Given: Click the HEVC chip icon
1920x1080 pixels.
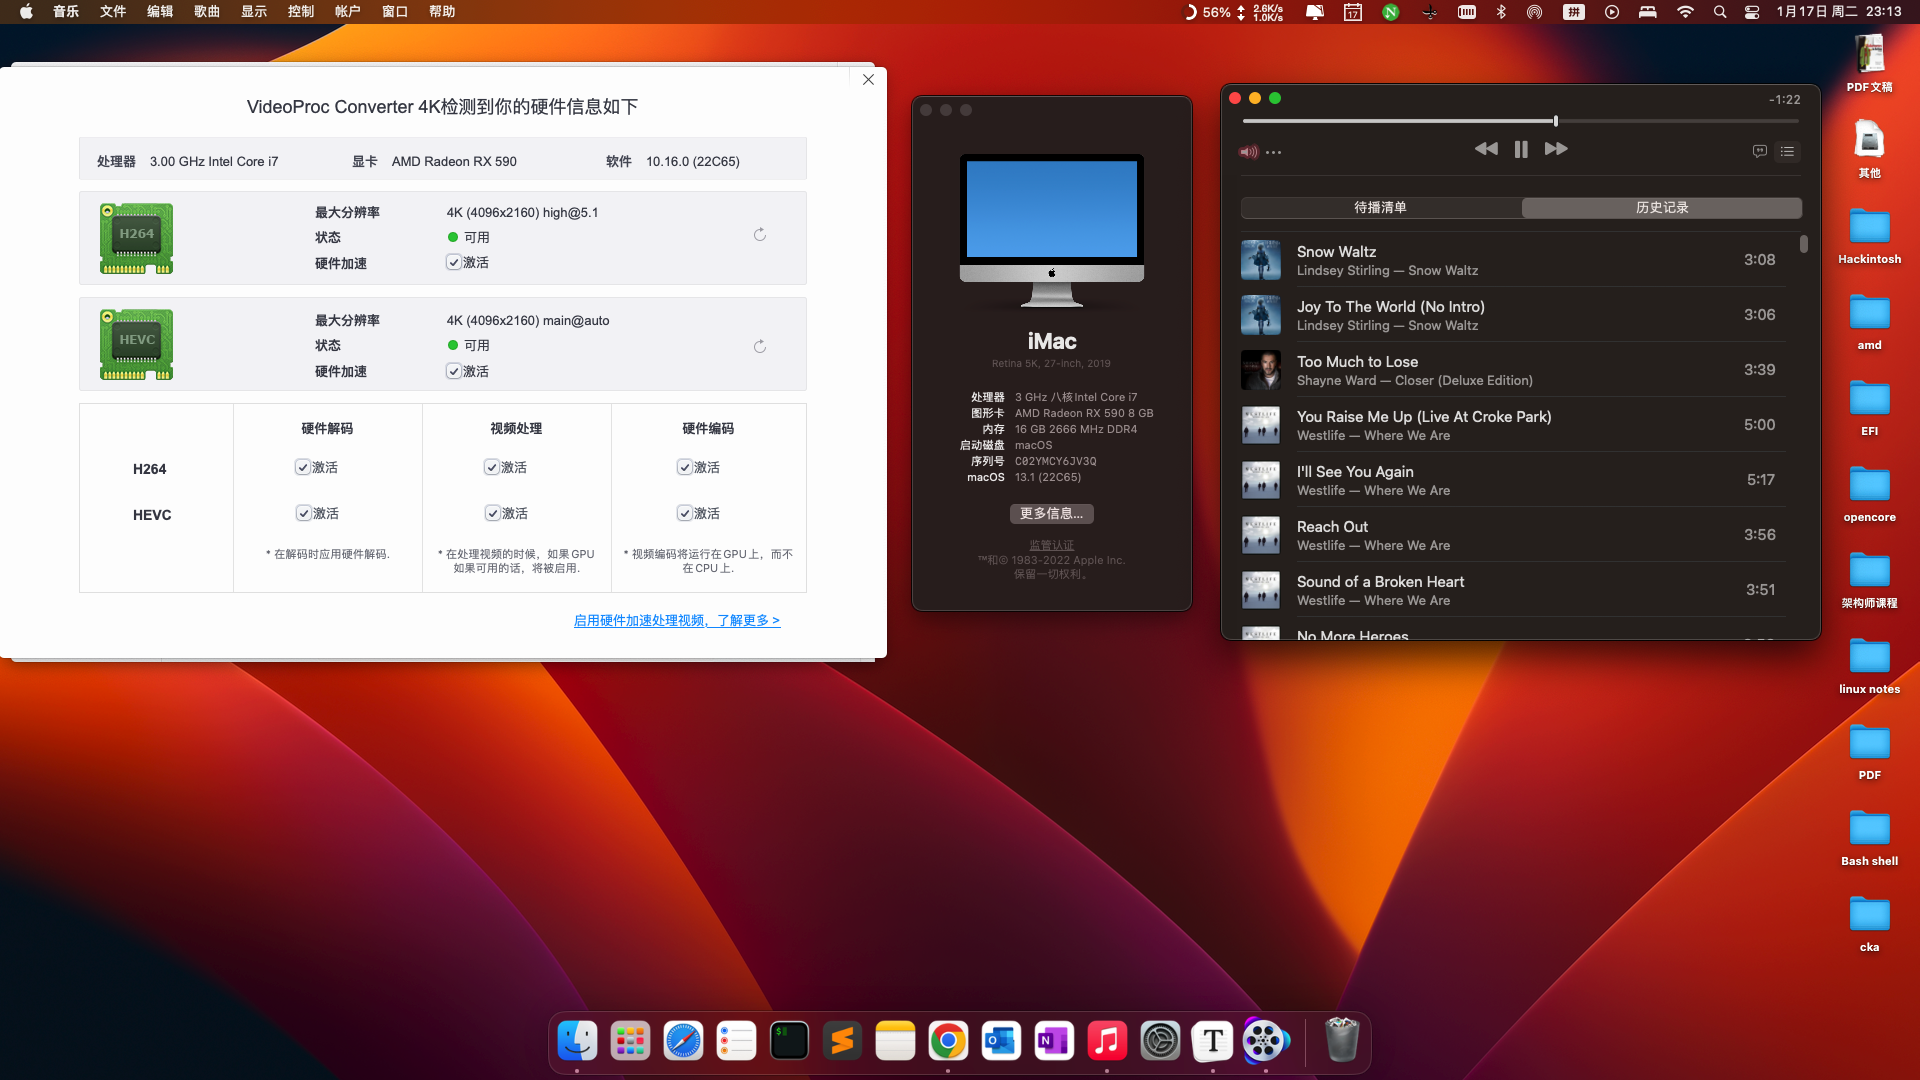Looking at the screenshot, I should point(136,345).
